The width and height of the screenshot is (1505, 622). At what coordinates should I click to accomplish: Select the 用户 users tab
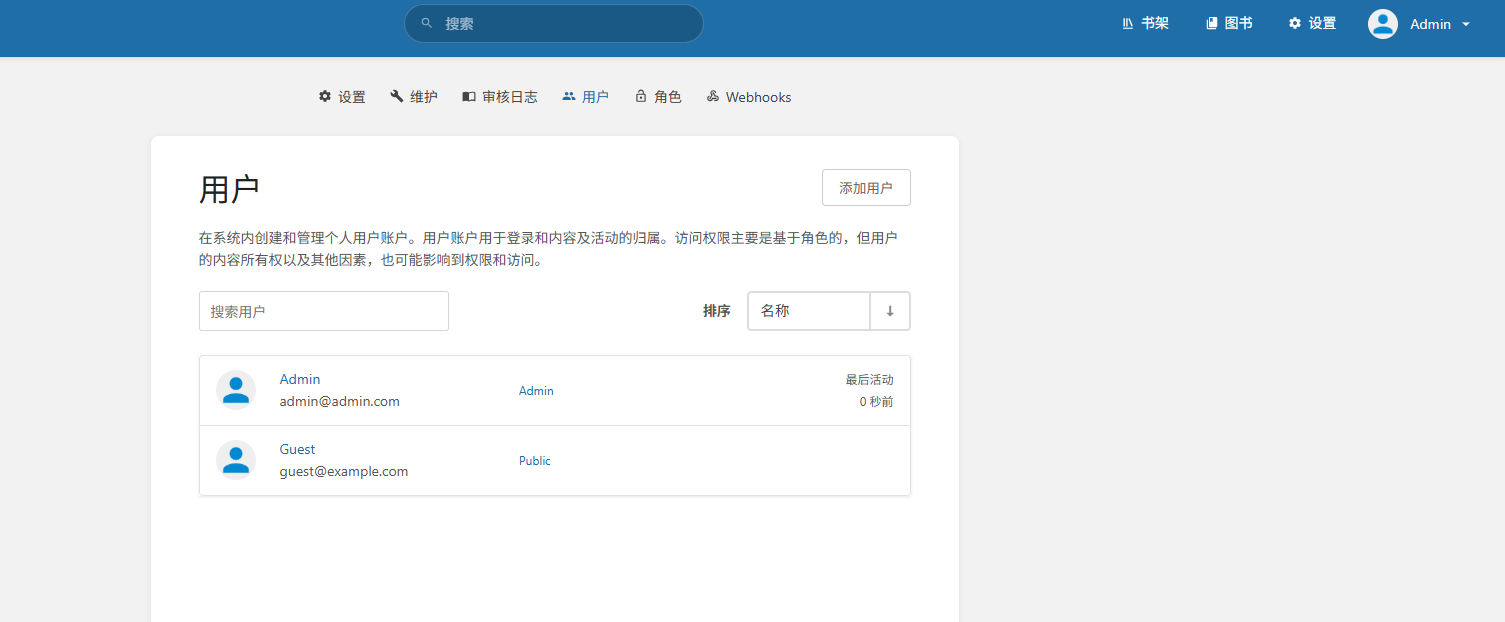pyautogui.click(x=585, y=97)
